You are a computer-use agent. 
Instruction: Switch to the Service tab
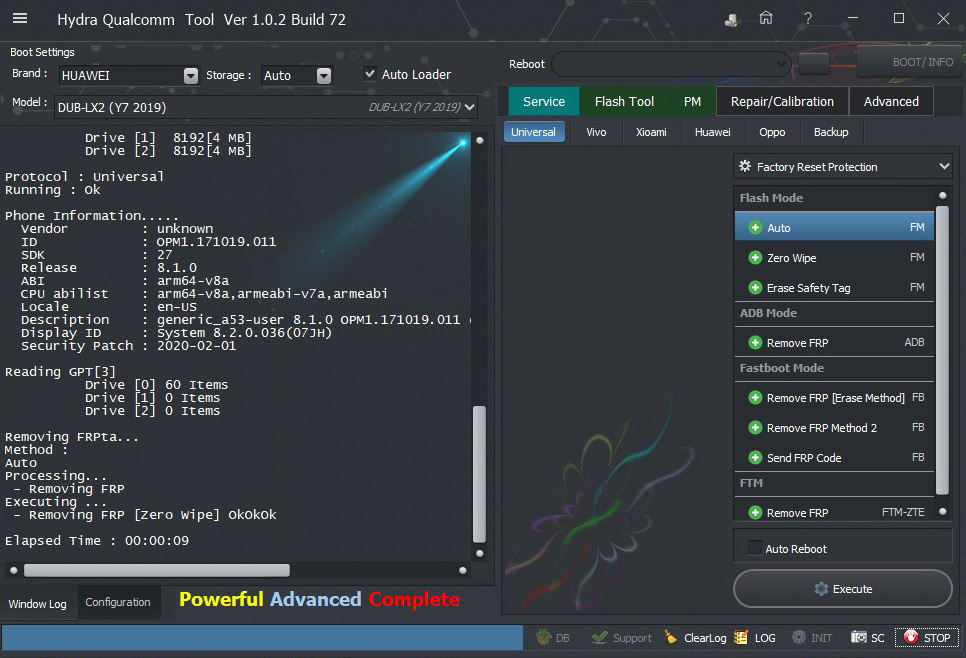(x=543, y=101)
